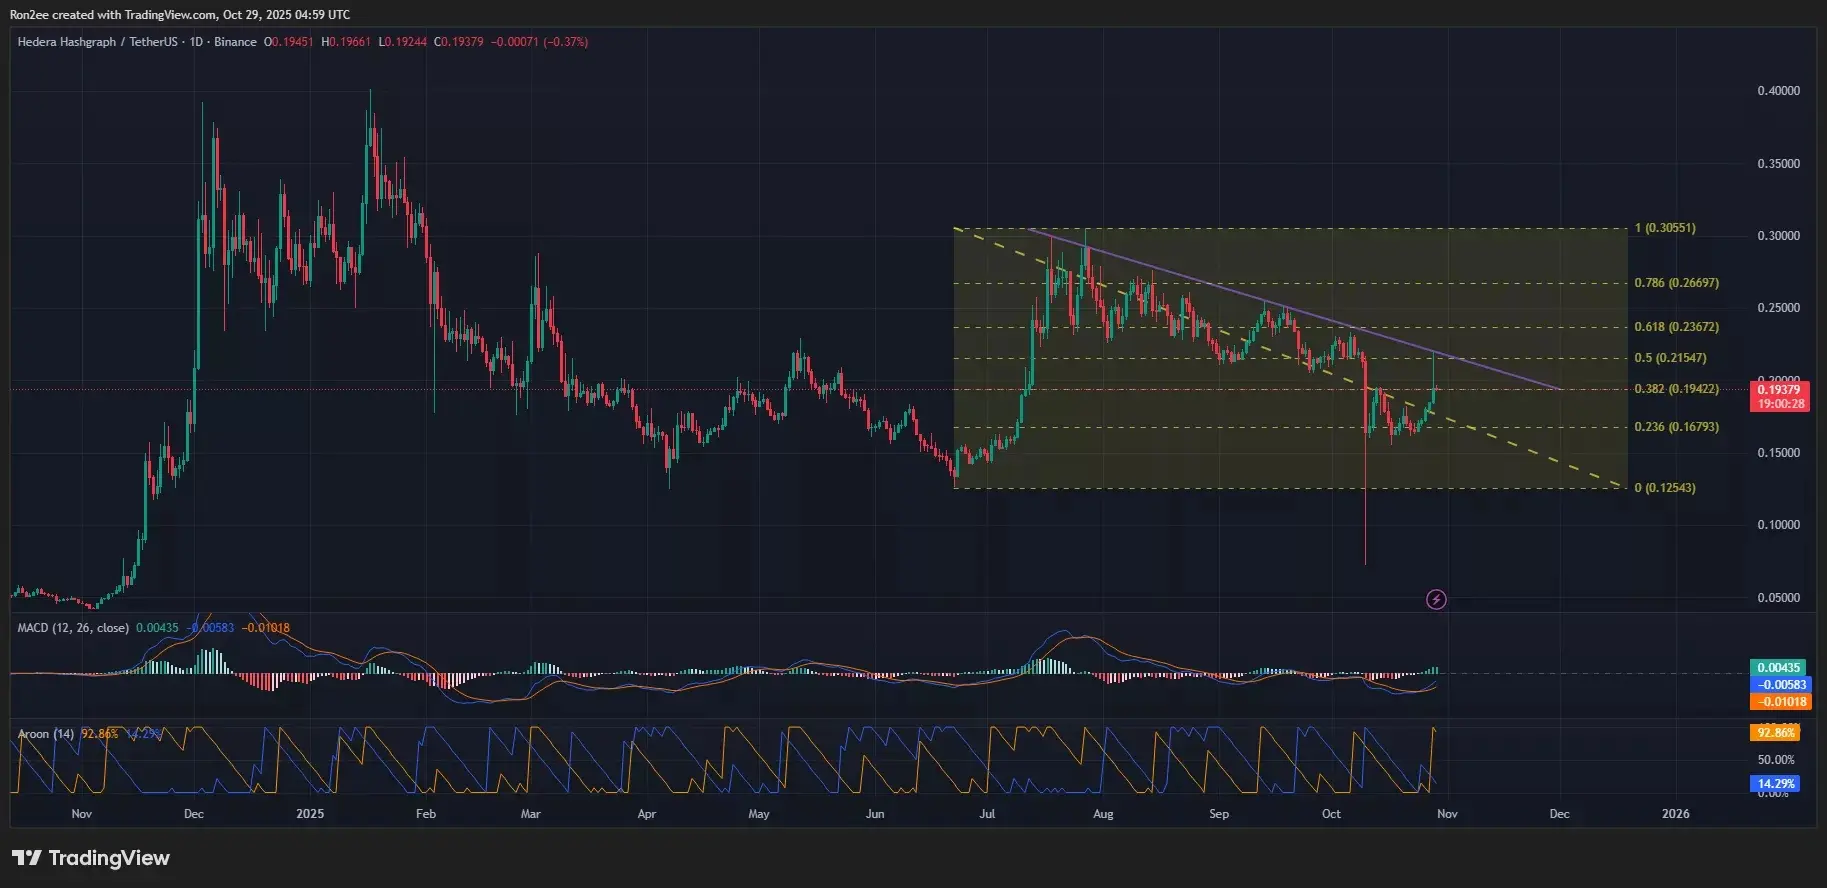Click the 0.40000 price axis label
This screenshot has width=1827, height=888.
(x=1778, y=91)
